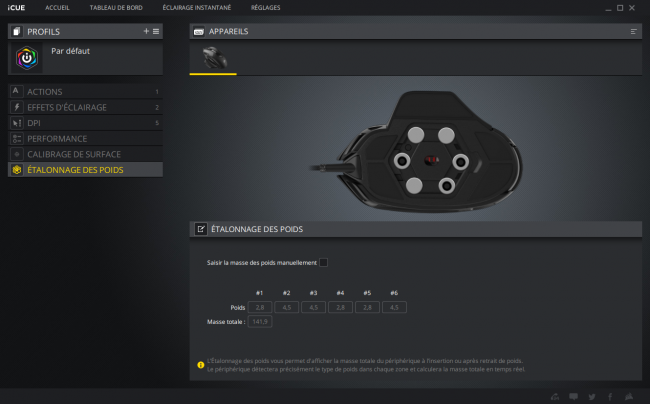The width and height of the screenshot is (650, 404).
Task: Select the mouse device thumbnail
Action: pos(214,58)
